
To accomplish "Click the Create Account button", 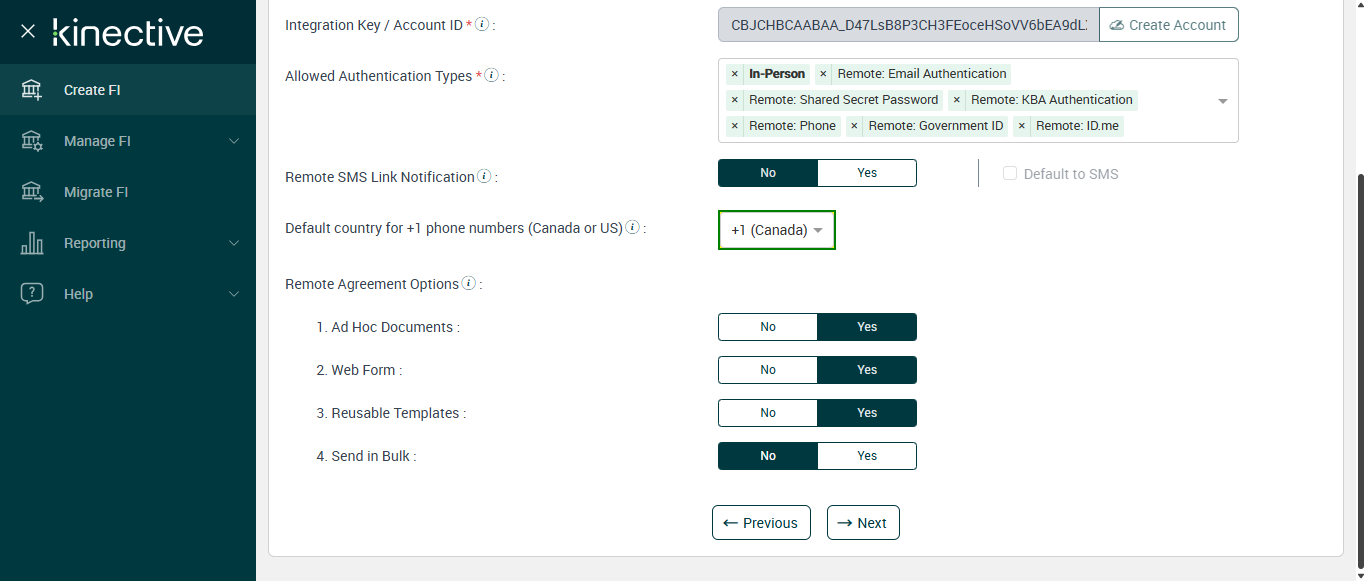I will (1168, 25).
